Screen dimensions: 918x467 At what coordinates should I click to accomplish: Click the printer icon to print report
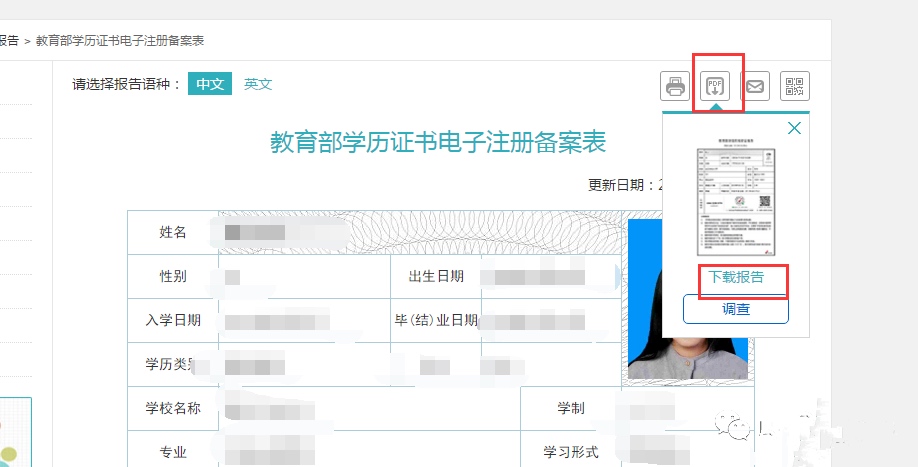676,86
